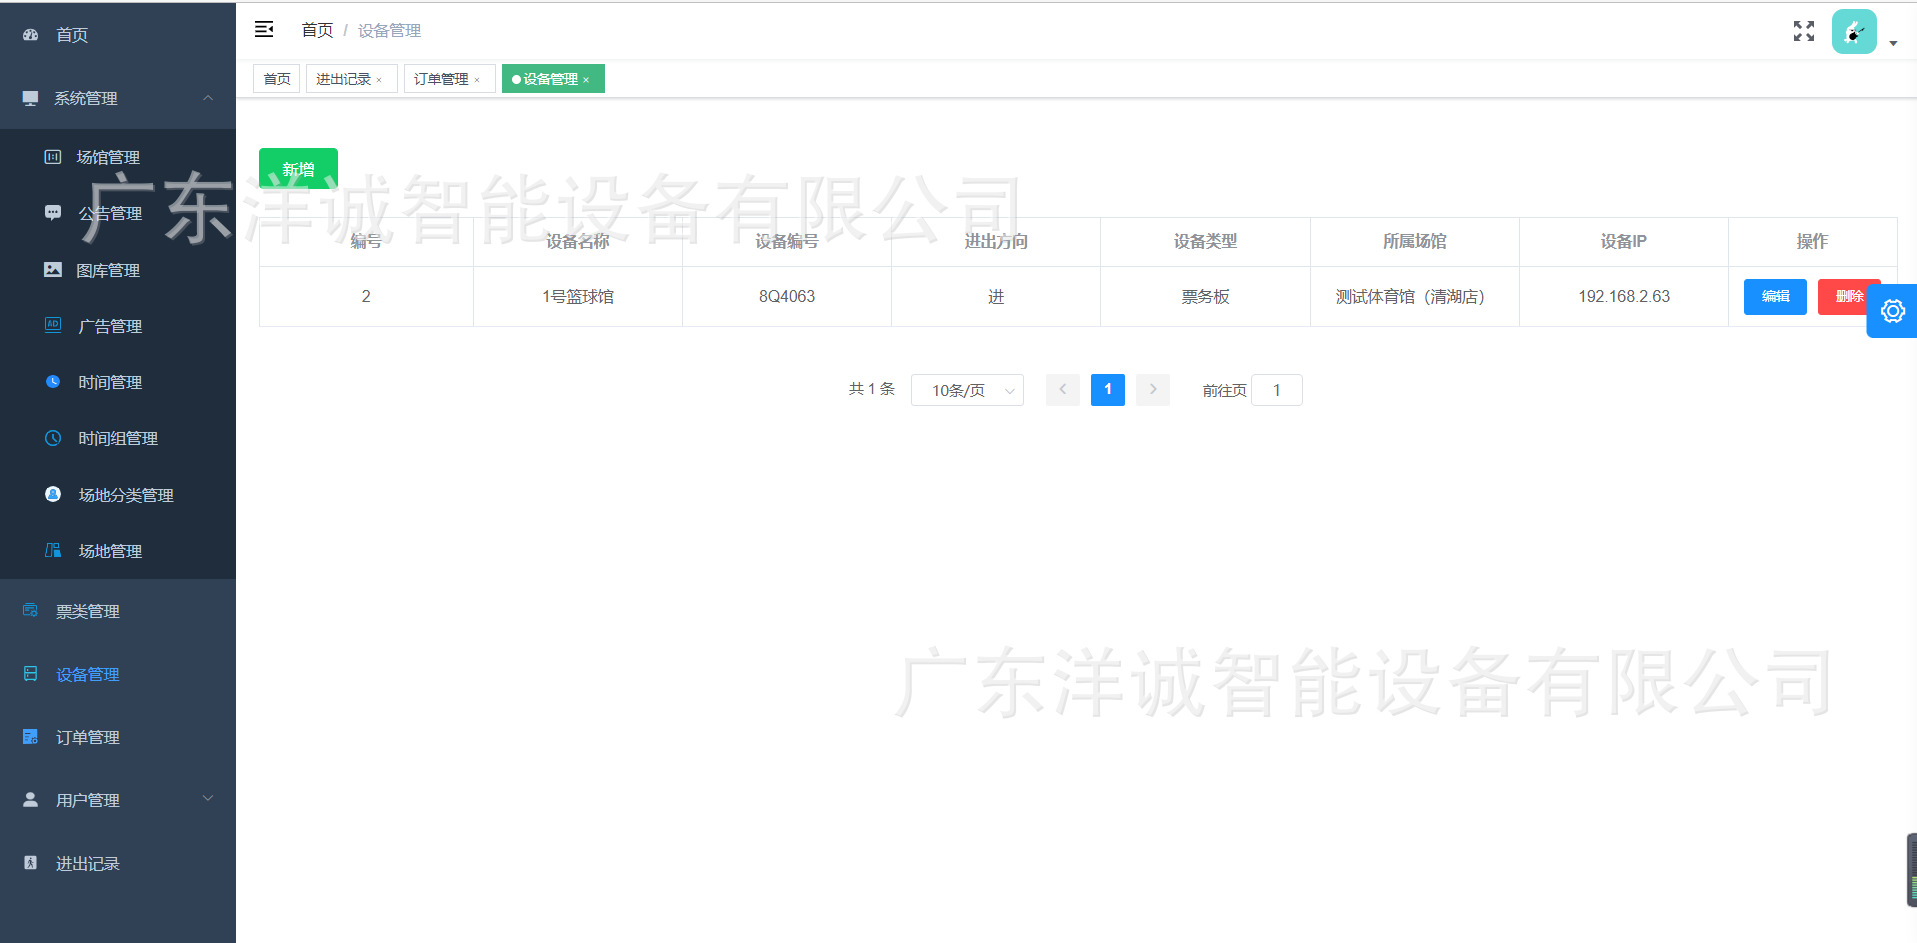The width and height of the screenshot is (1917, 943).
Task: Toggle the sidebar with the hamburger icon
Action: [x=264, y=29]
